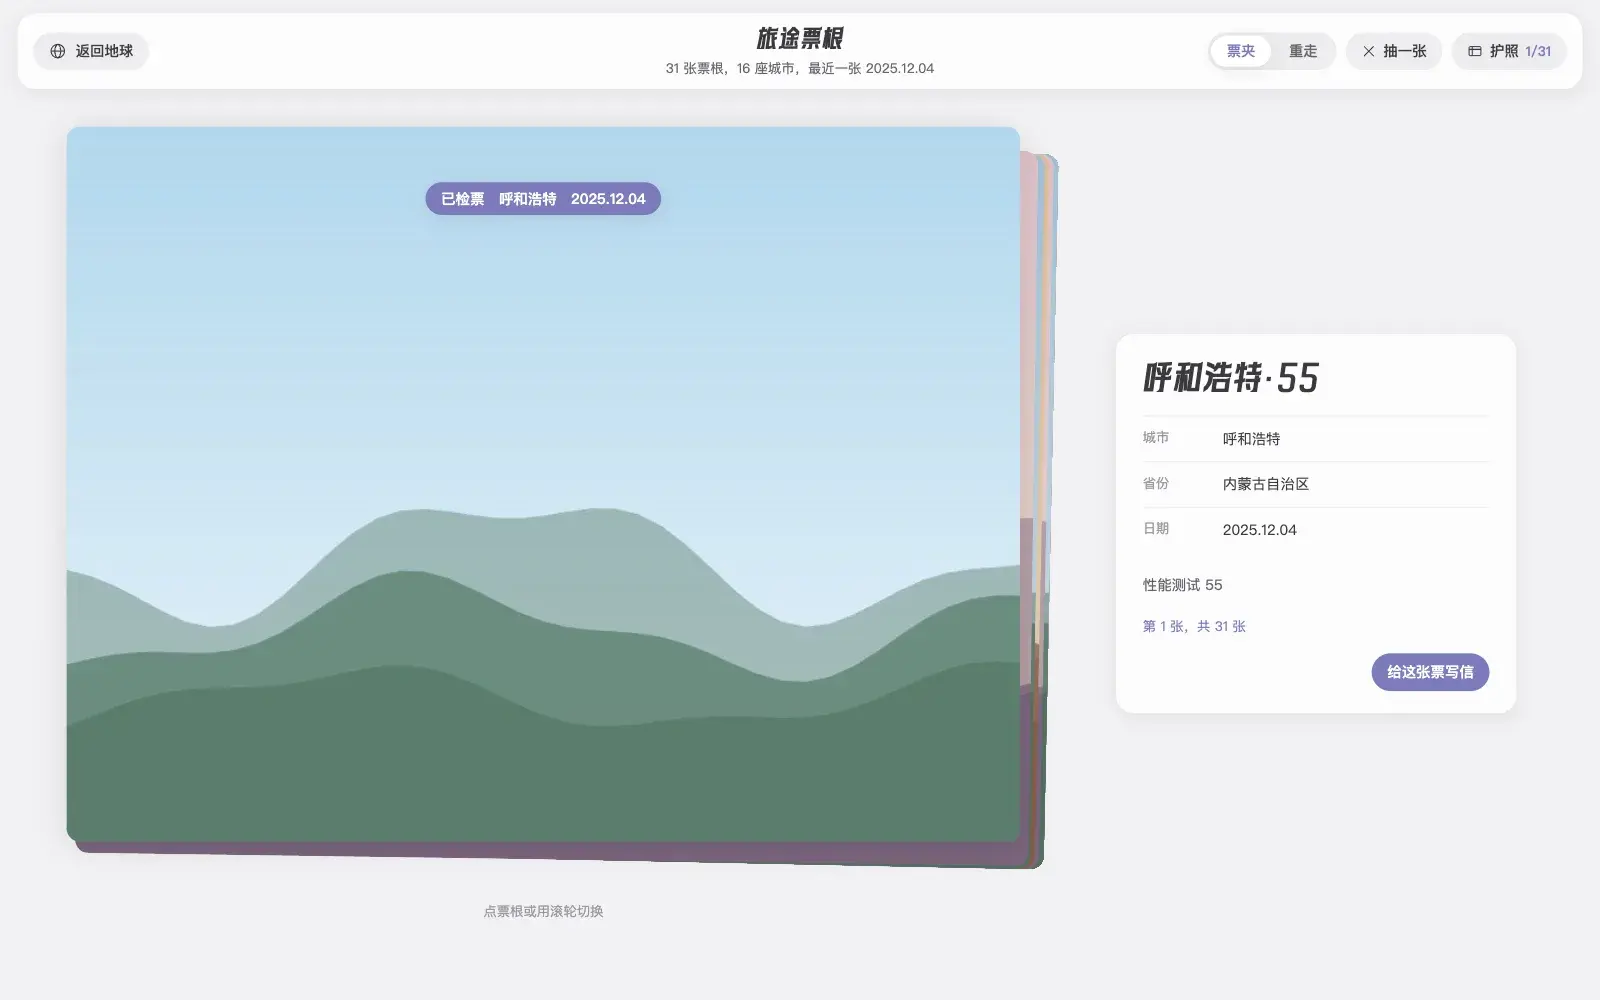Draw a random ticket with 抽一张
The width and height of the screenshot is (1600, 1000).
tap(1394, 51)
